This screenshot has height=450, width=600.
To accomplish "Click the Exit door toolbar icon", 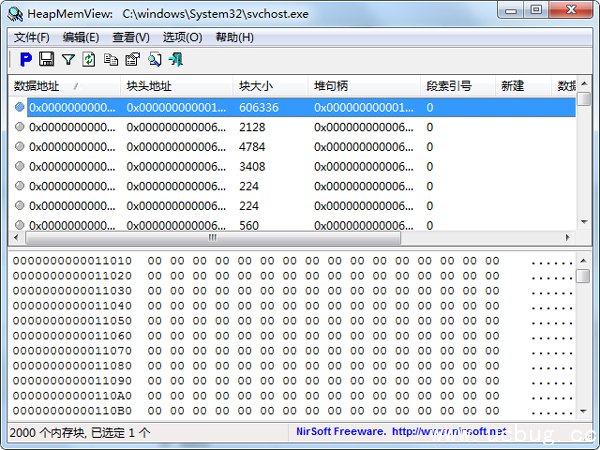I will tap(176, 60).
